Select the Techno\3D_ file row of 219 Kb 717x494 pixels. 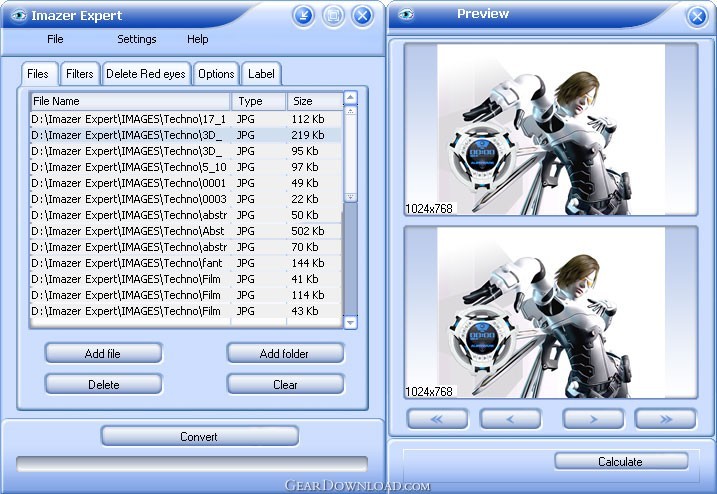pos(186,135)
